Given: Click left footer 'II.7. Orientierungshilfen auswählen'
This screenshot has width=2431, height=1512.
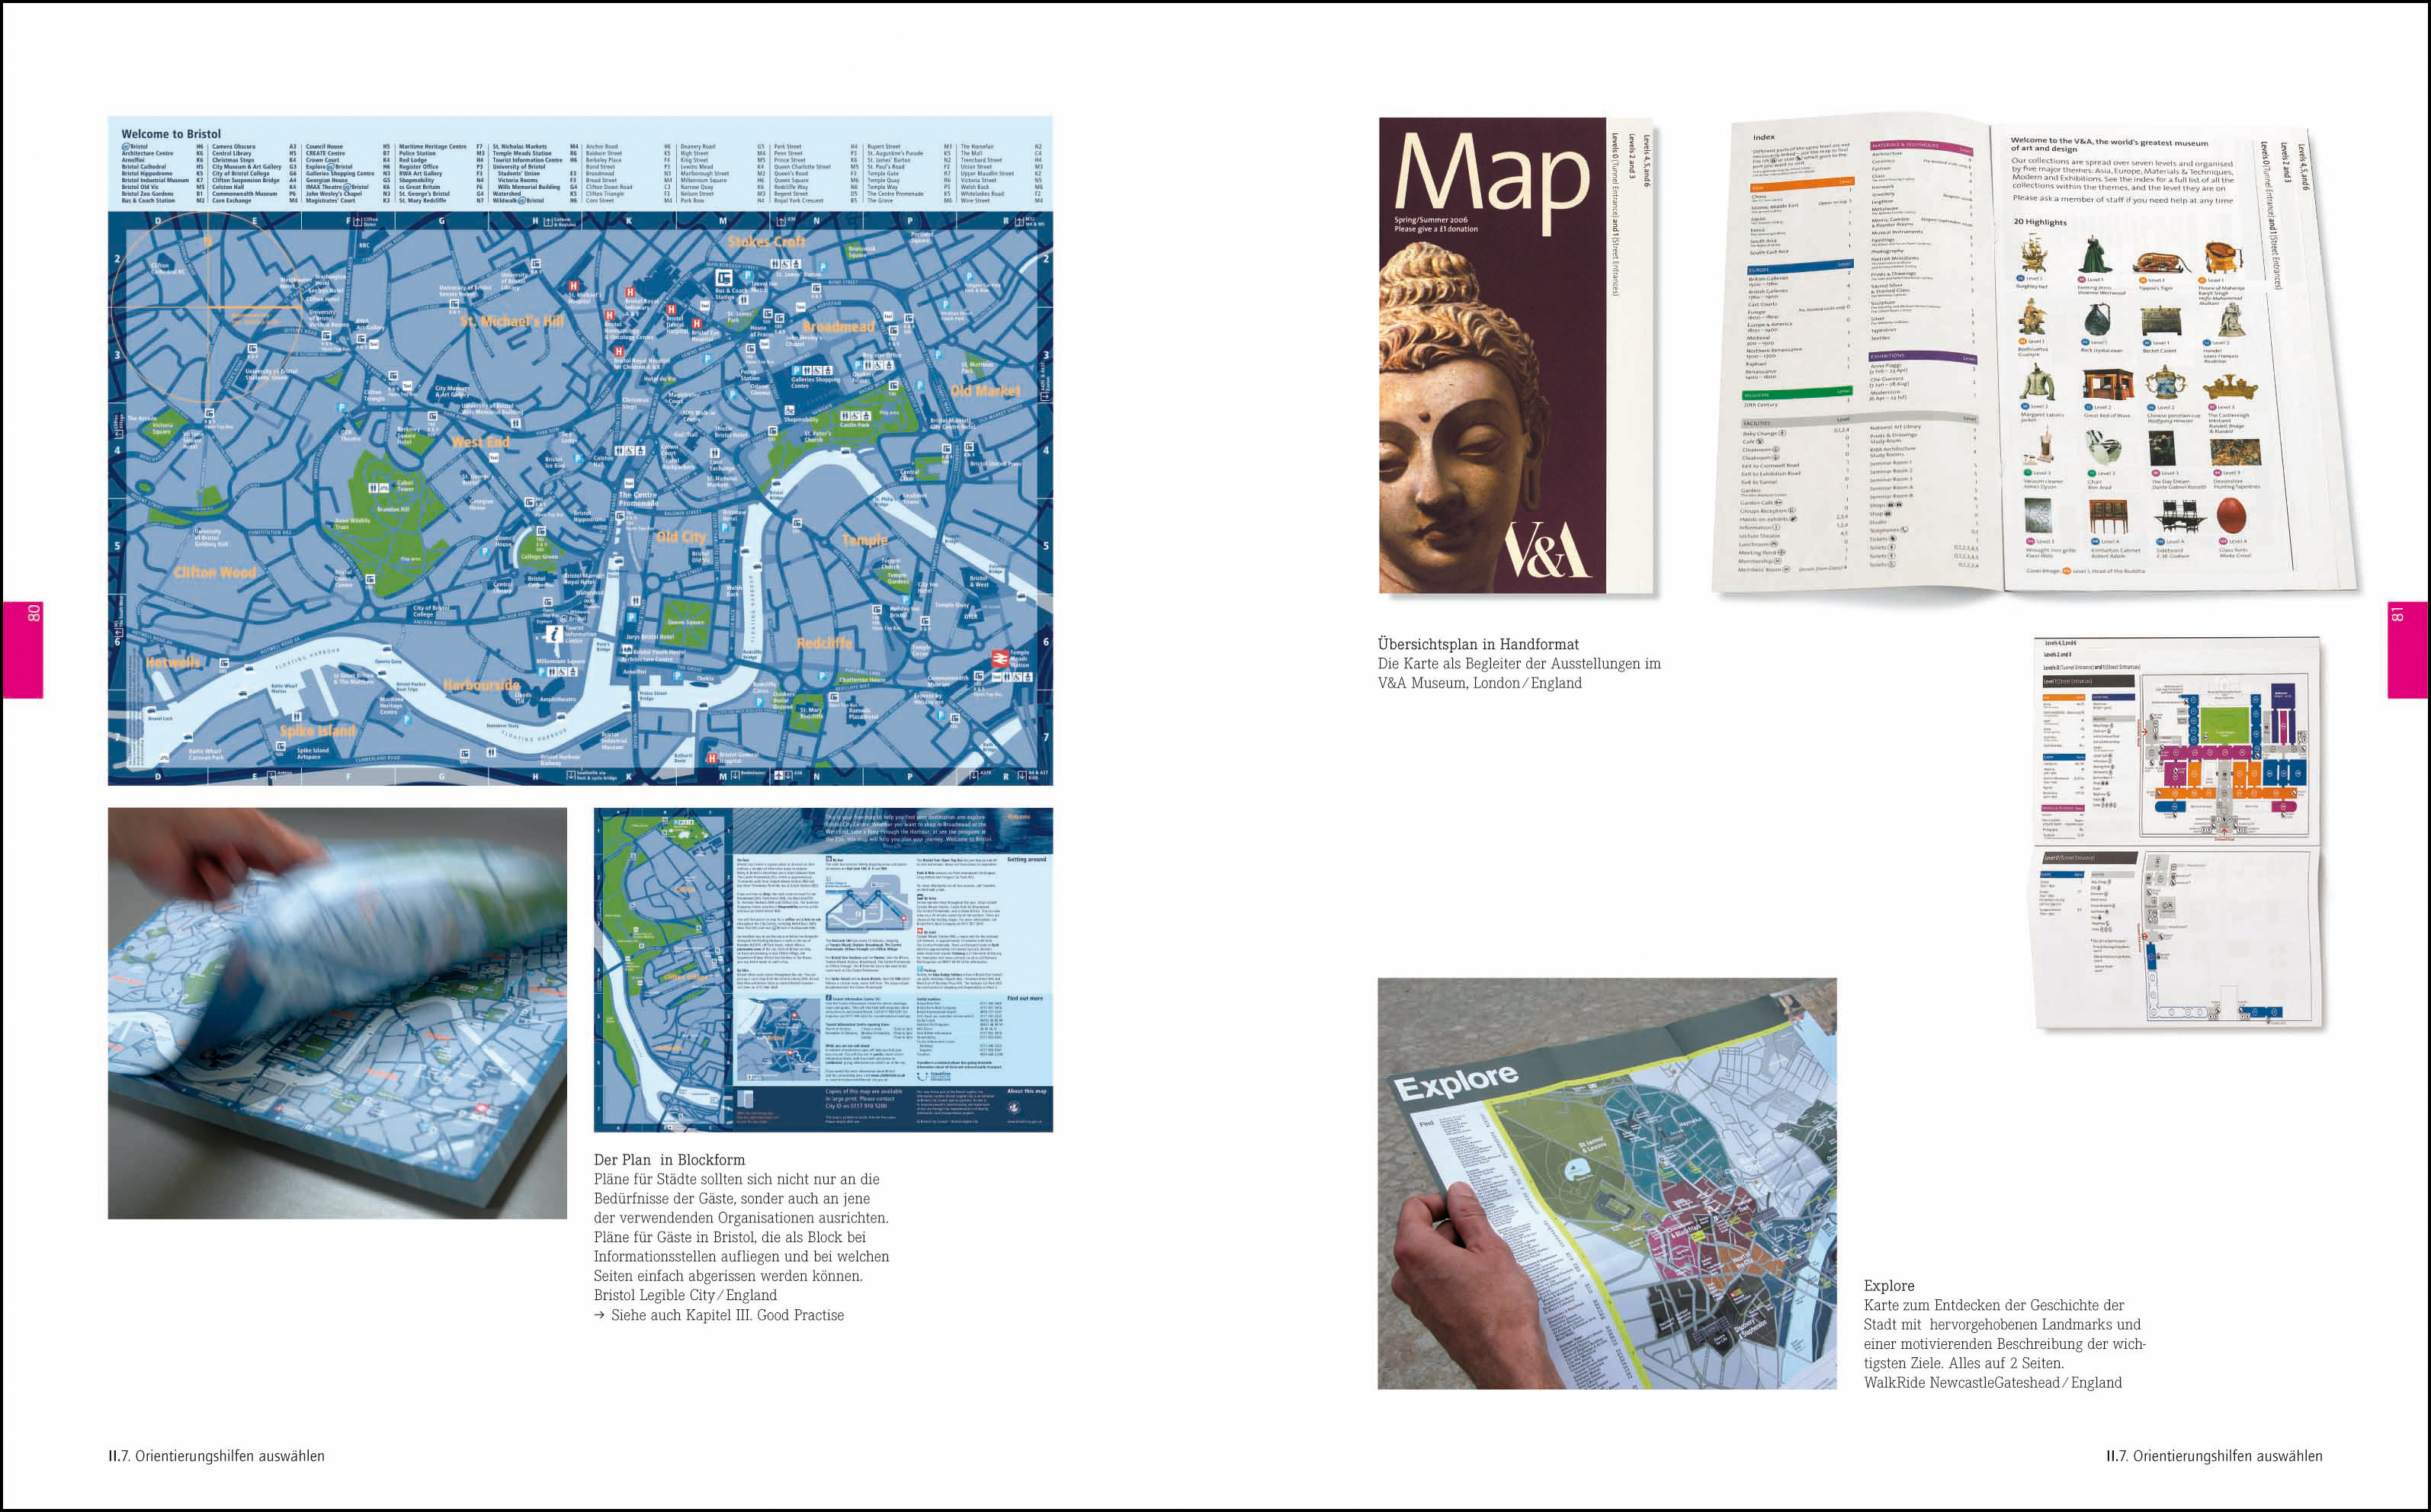Looking at the screenshot, I should (217, 1456).
